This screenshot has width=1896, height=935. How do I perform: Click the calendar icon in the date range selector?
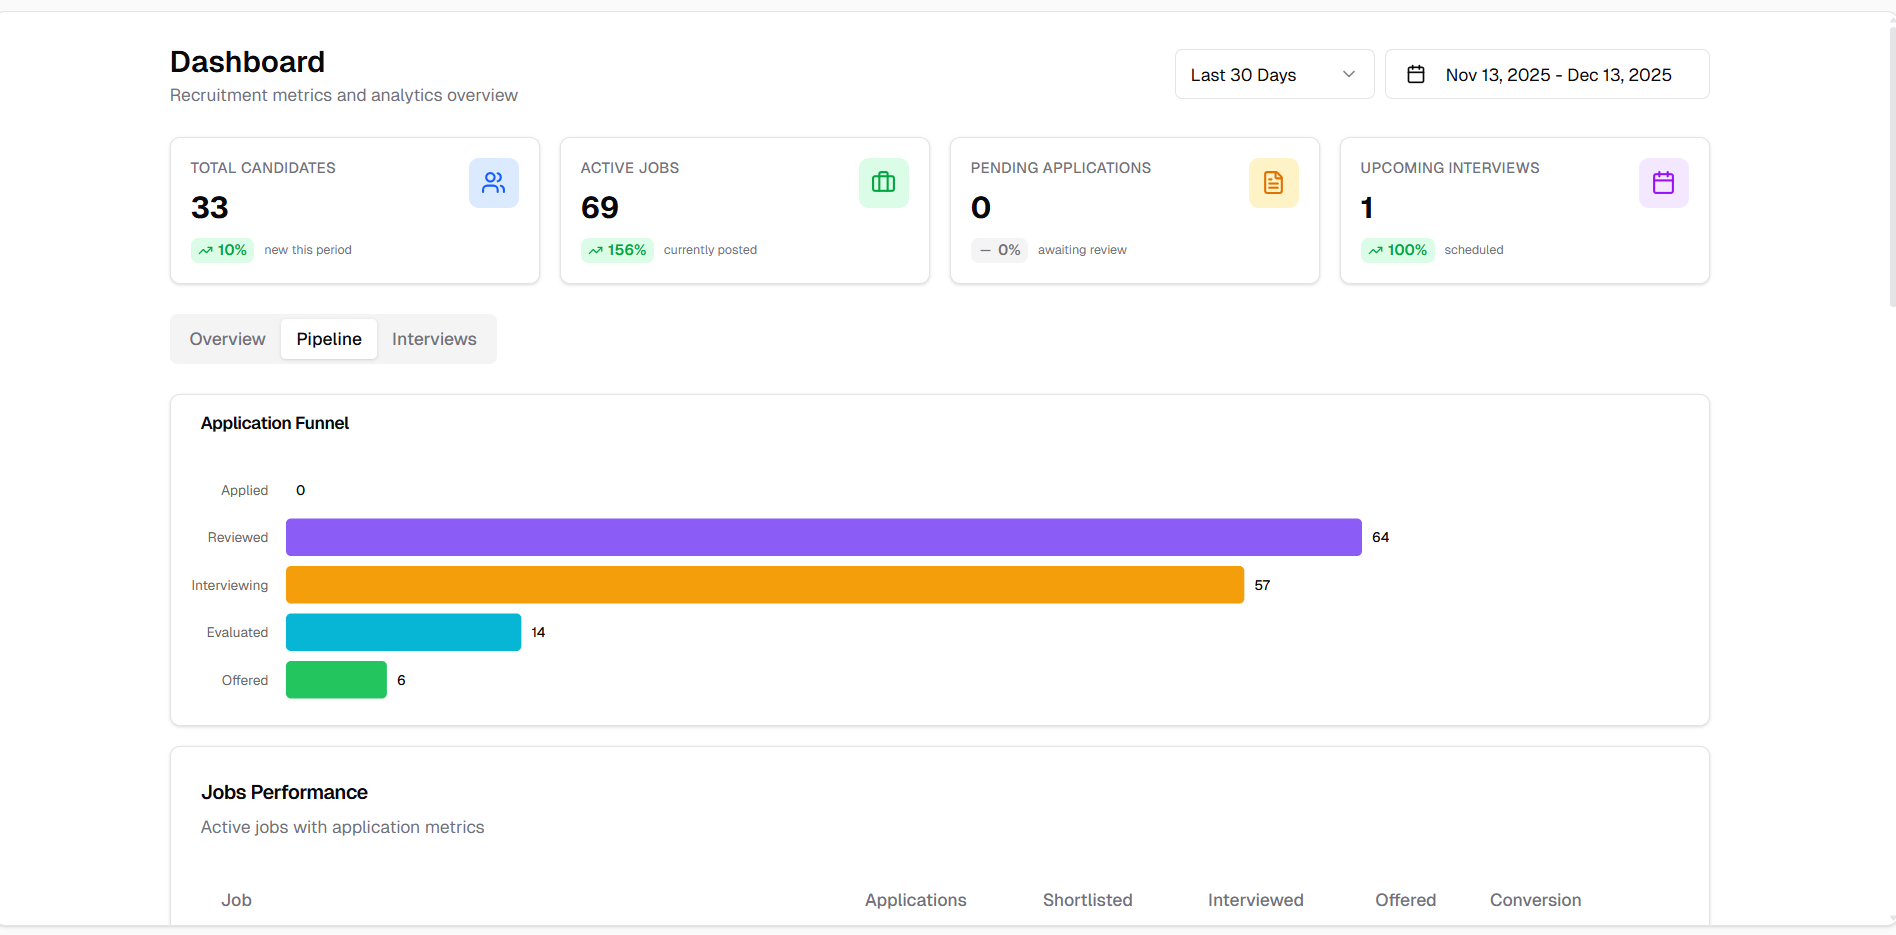1416,73
